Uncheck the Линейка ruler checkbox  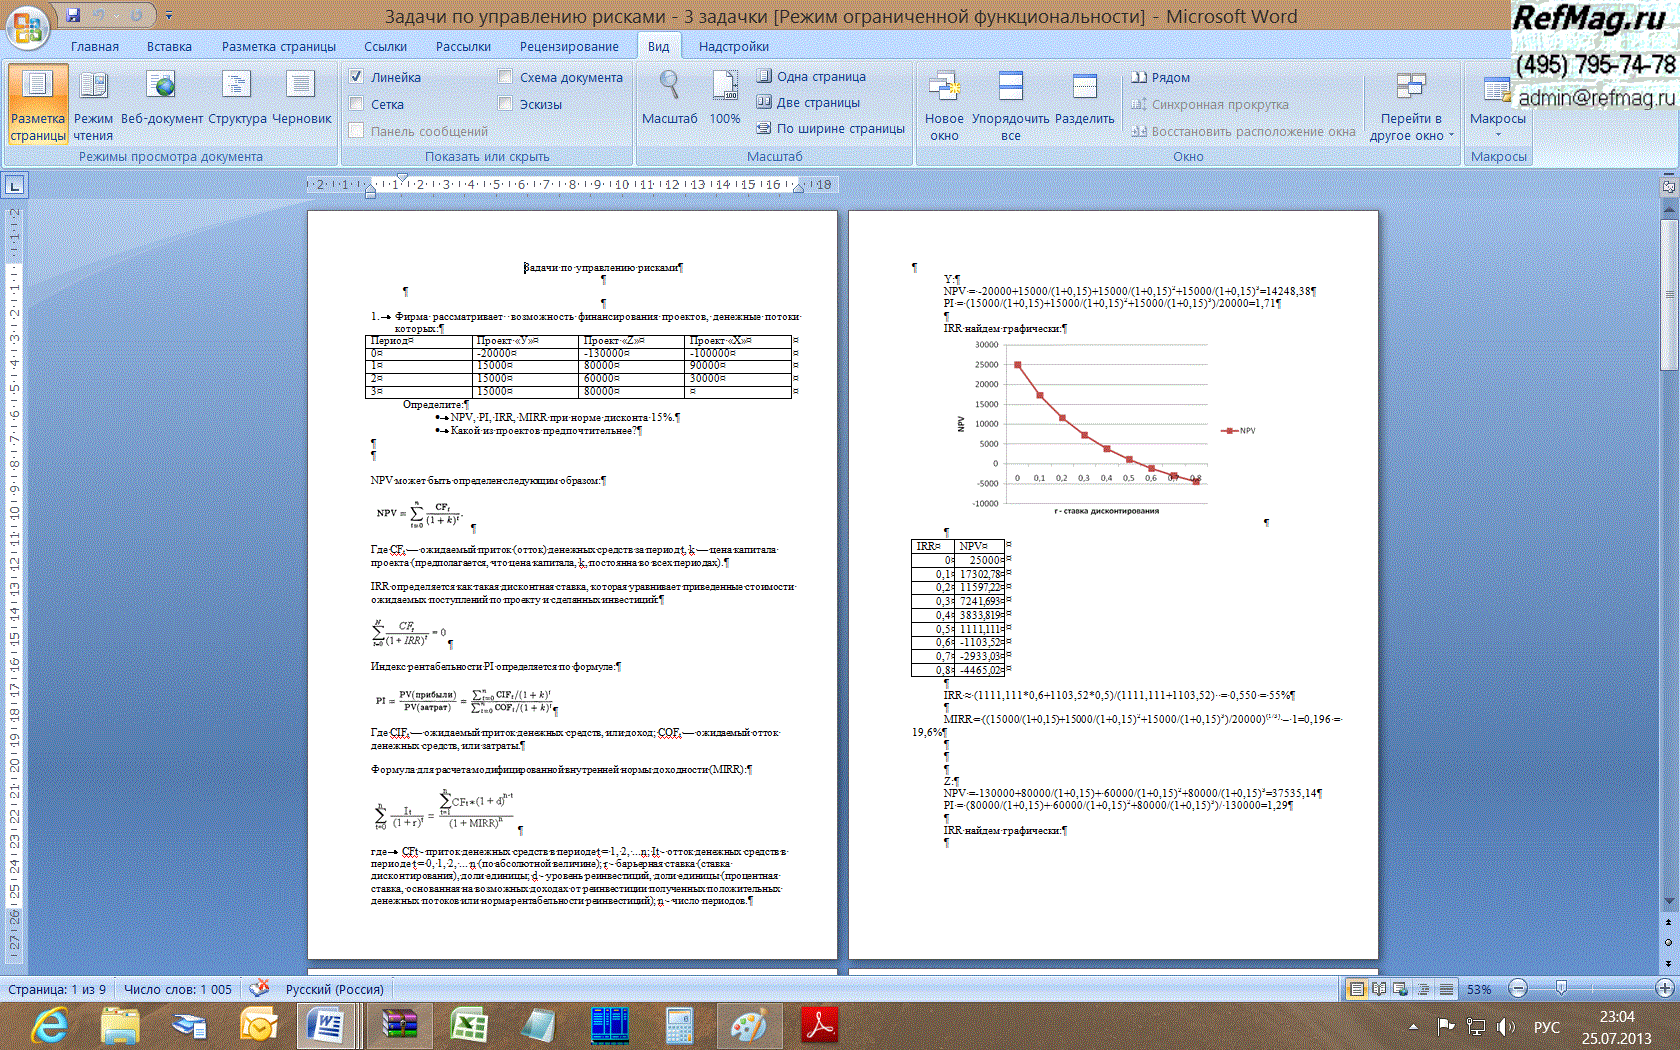pyautogui.click(x=356, y=77)
